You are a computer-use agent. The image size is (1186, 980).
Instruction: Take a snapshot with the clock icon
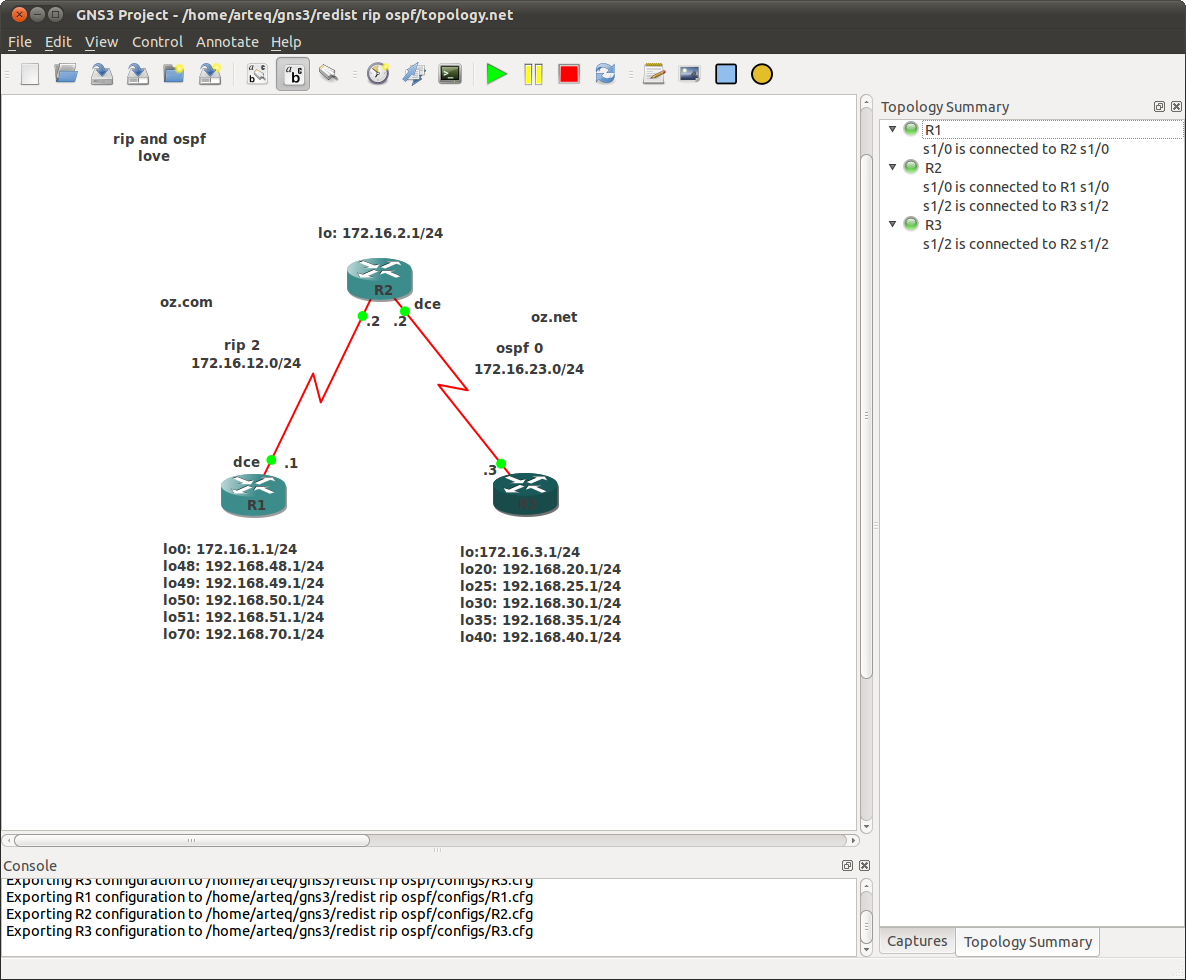tap(378, 73)
